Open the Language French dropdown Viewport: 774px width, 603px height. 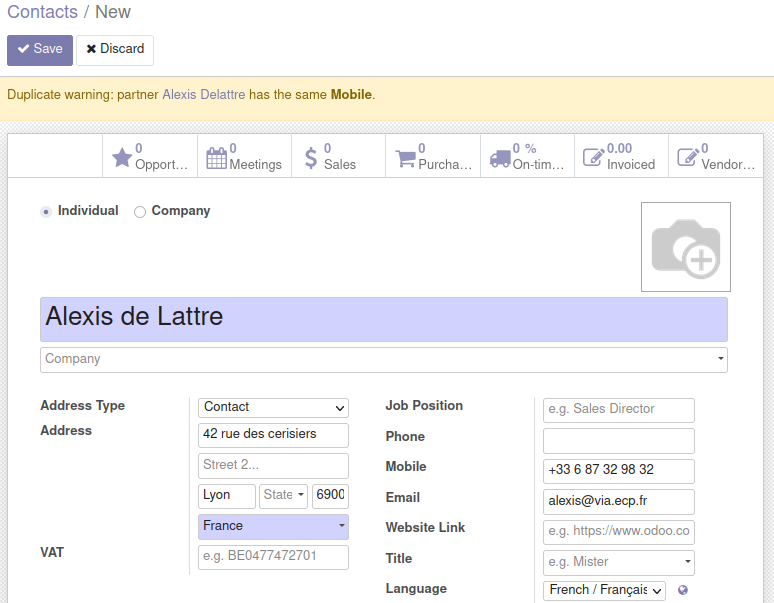click(604, 590)
